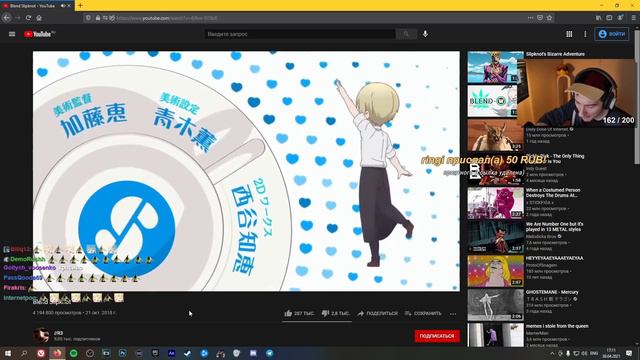This screenshot has width=640, height=360.
Task: Reload the page
Action: (28, 18)
